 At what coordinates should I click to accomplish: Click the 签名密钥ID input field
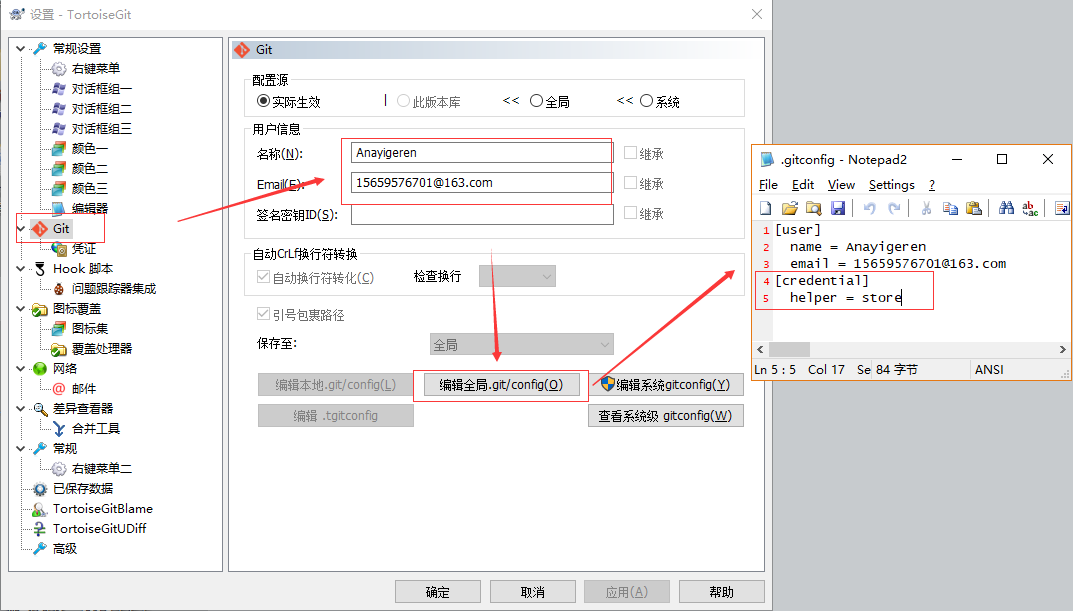(482, 214)
